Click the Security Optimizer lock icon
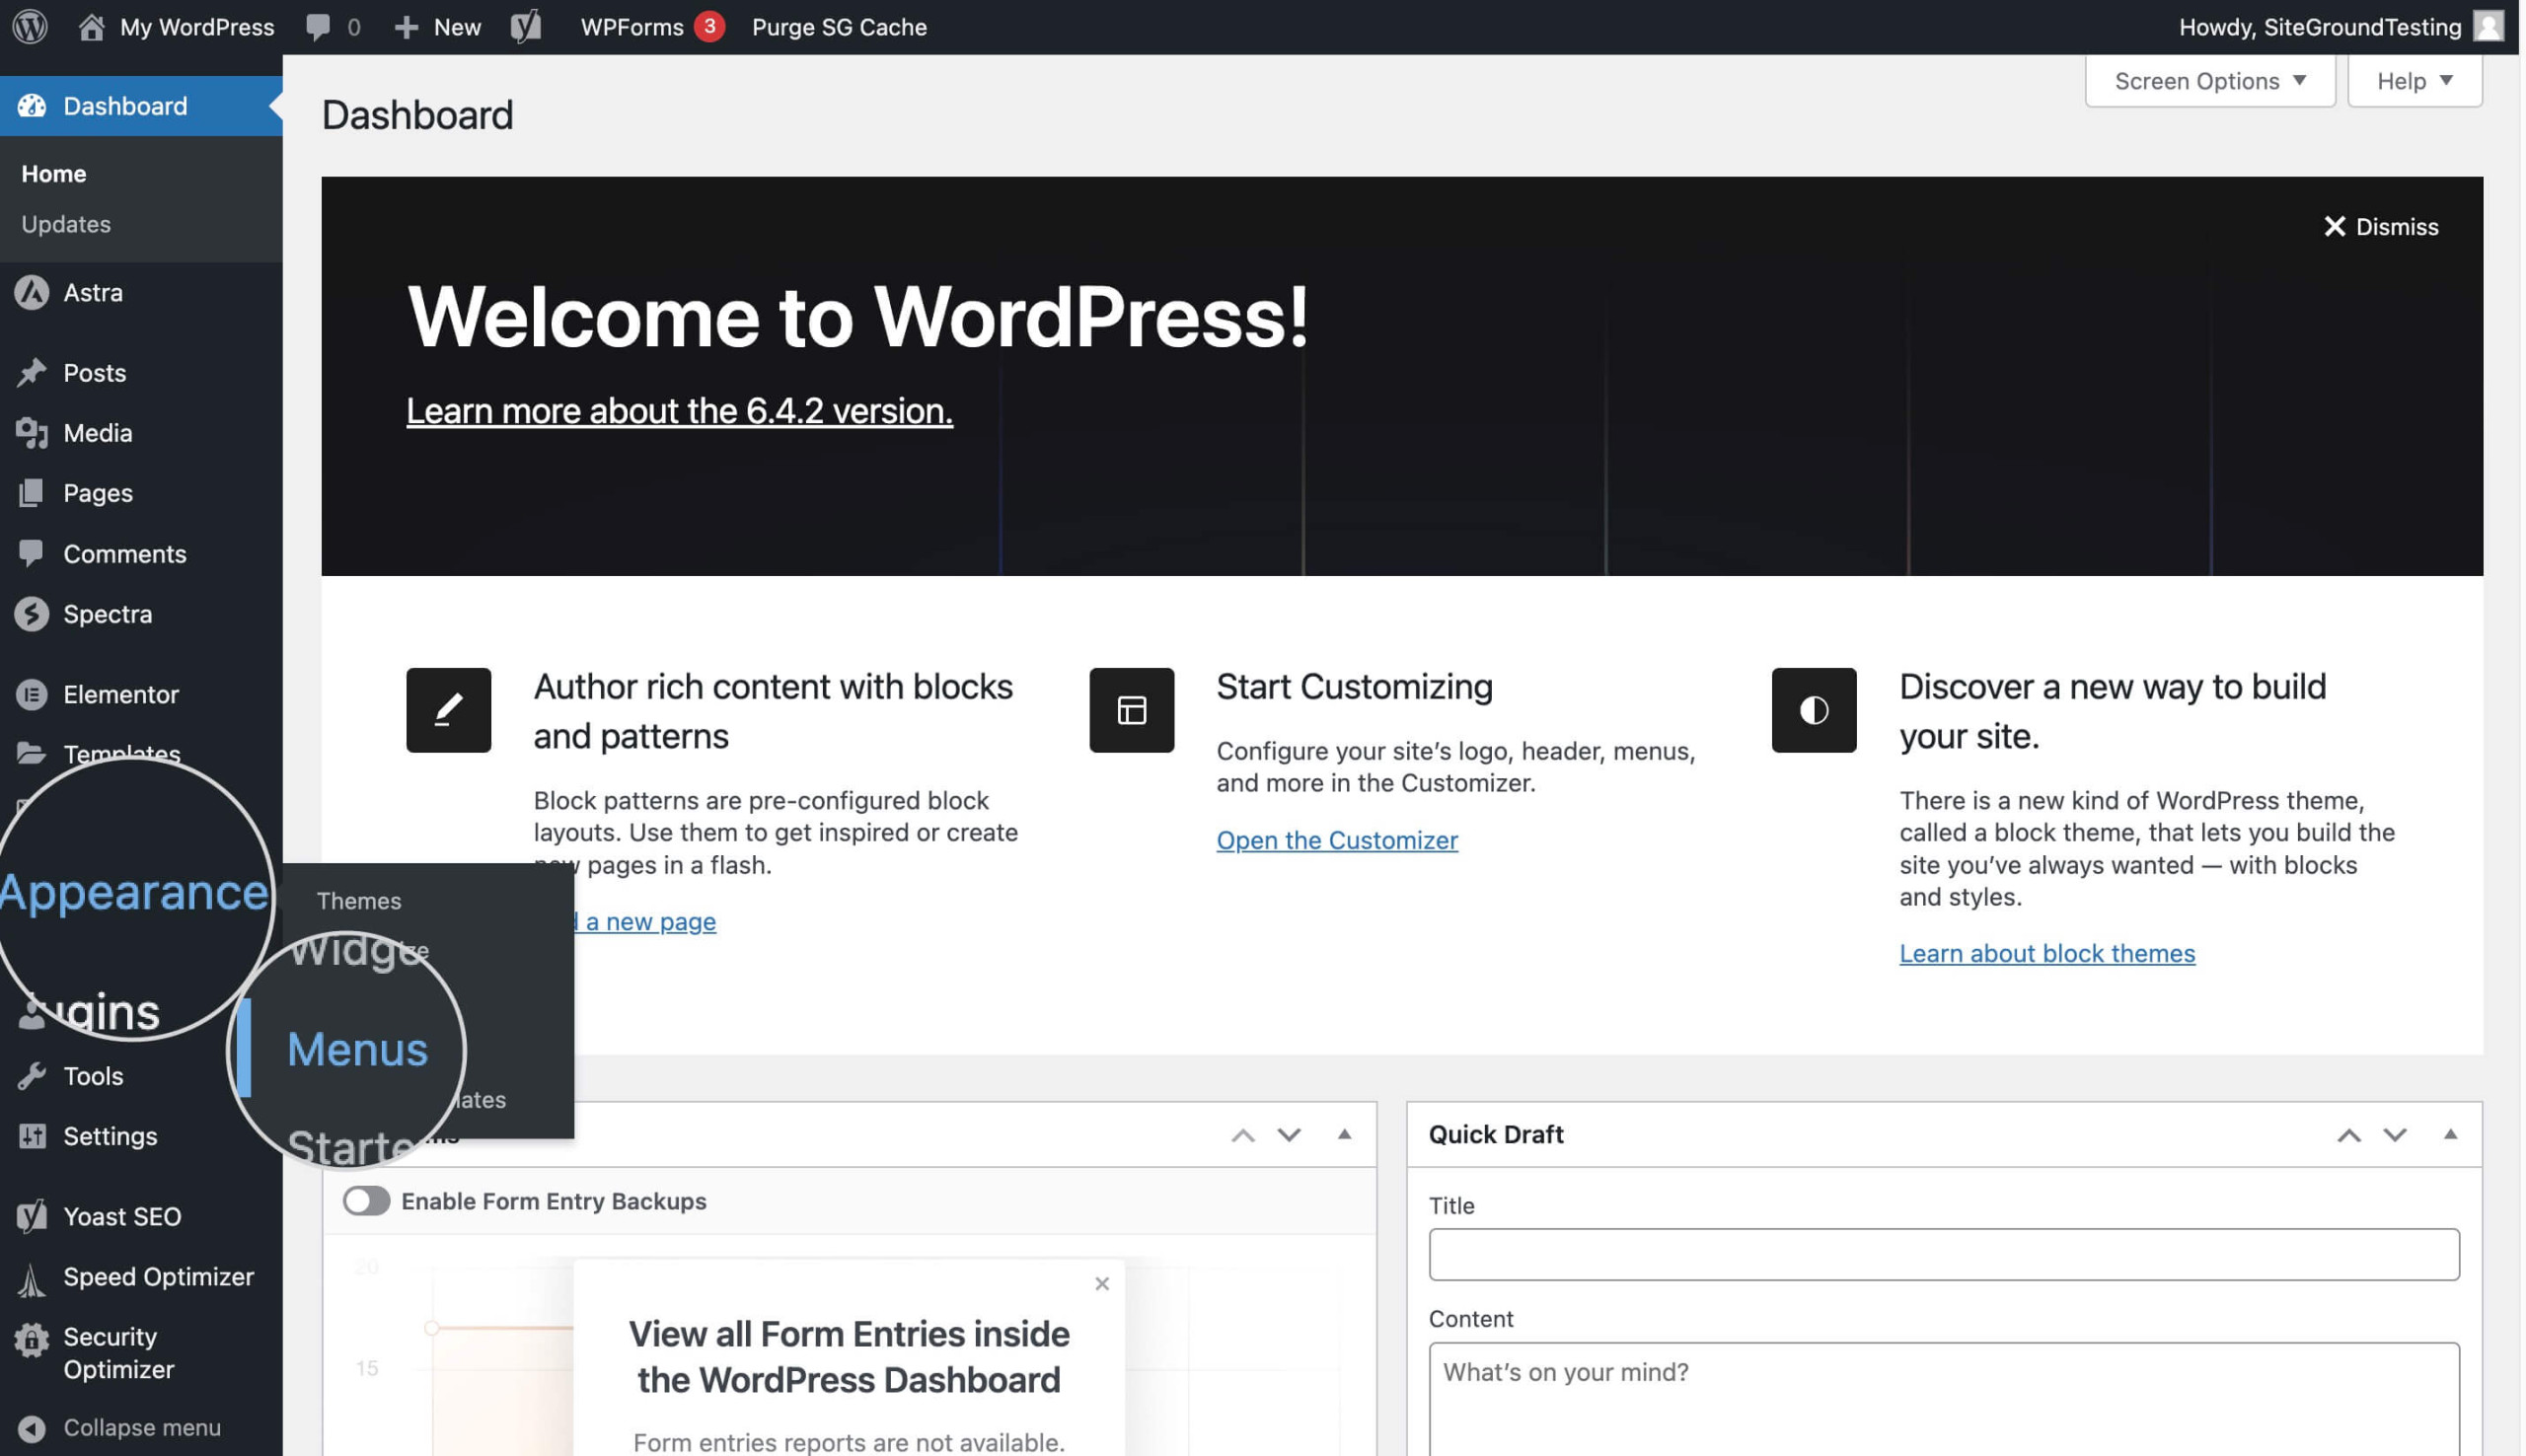Viewport: 2526px width, 1456px height. 32,1340
